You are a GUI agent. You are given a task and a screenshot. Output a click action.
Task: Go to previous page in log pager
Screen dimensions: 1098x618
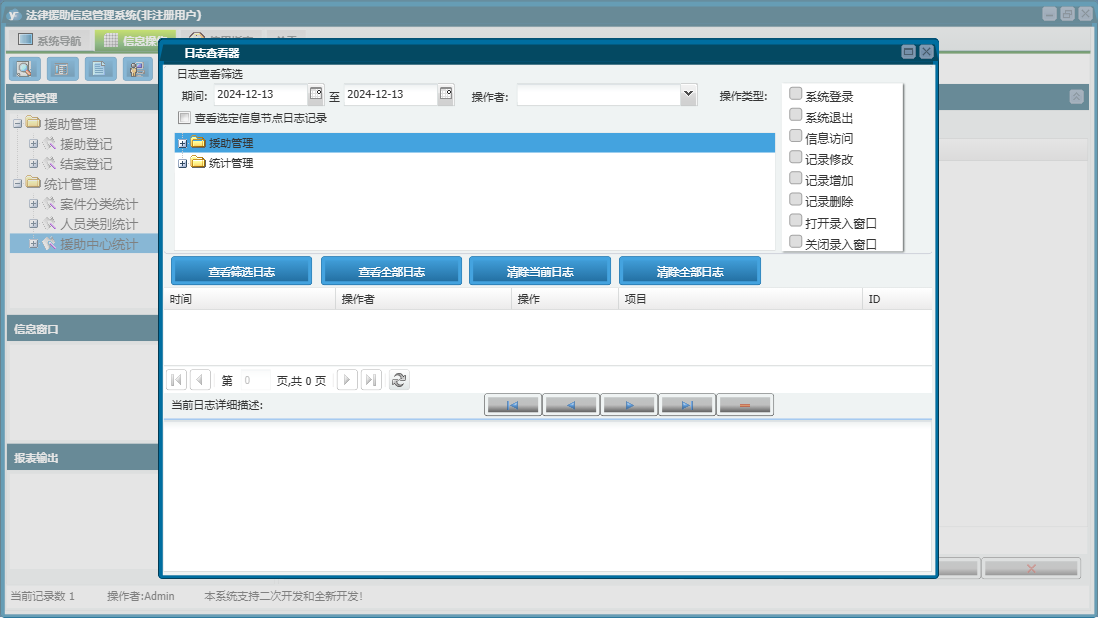click(200, 380)
